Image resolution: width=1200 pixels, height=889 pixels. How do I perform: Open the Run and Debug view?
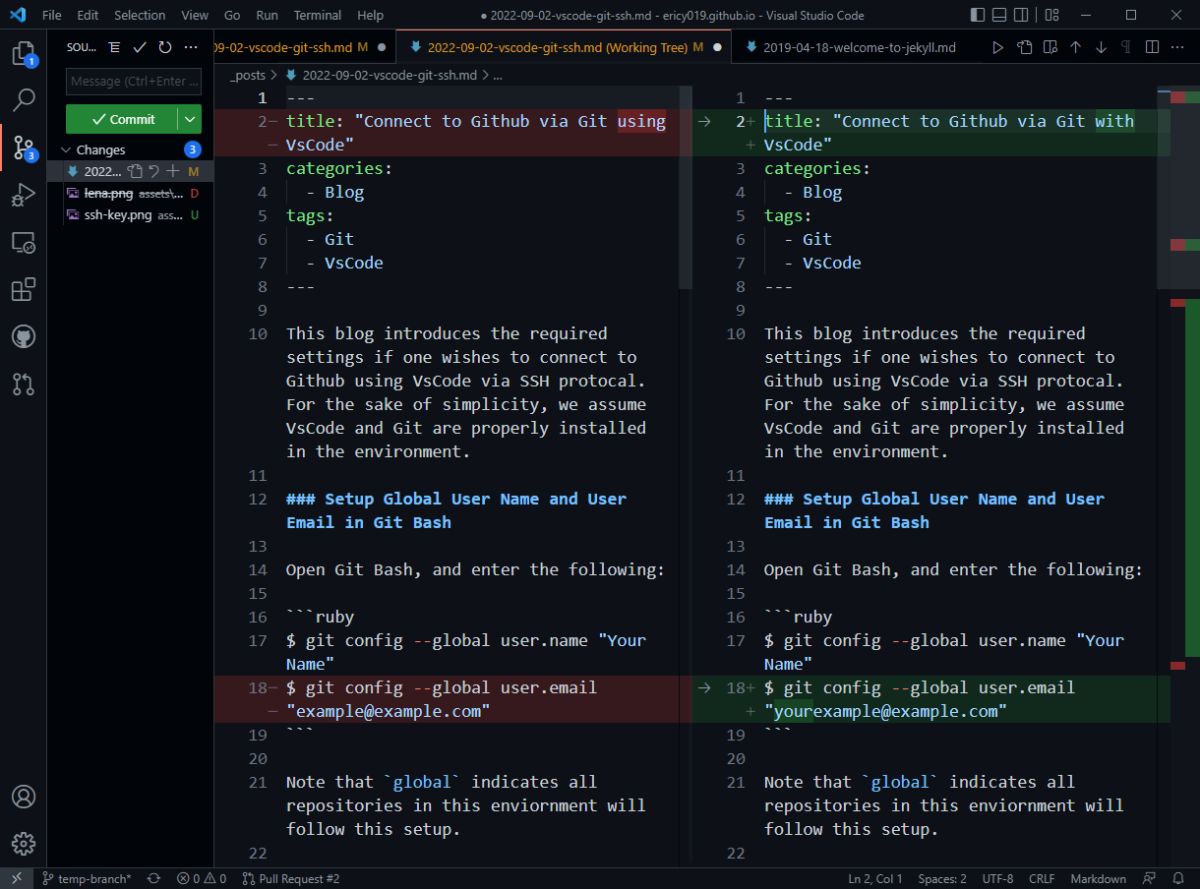(23, 196)
